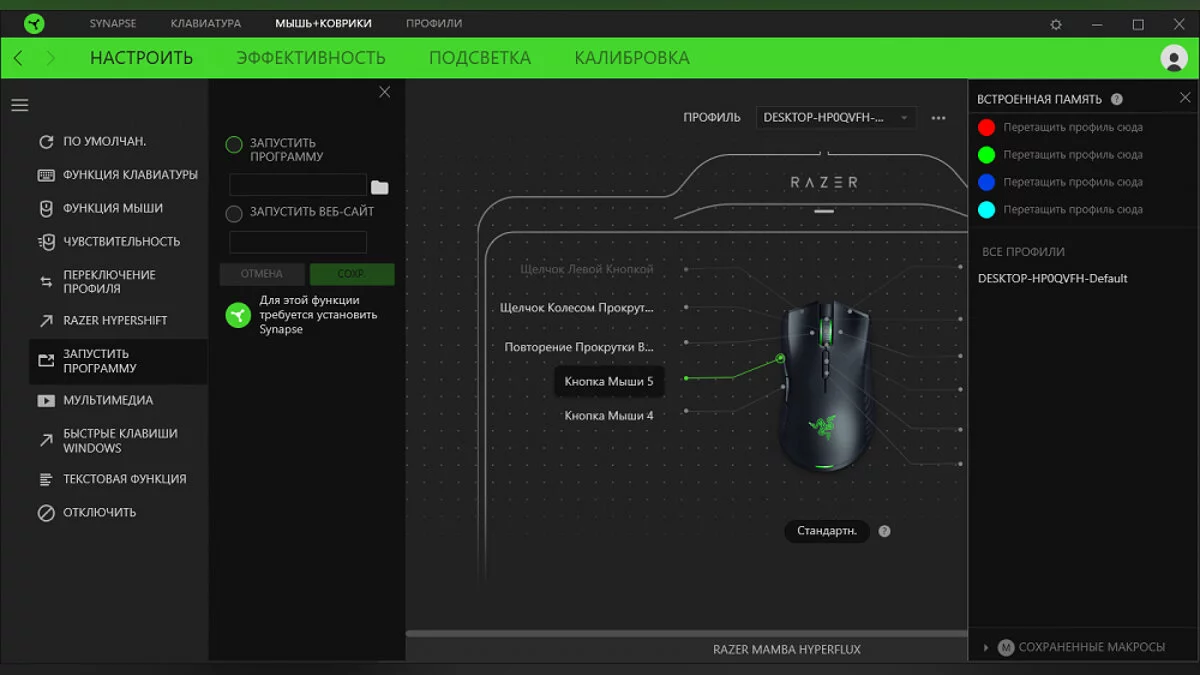Open the Клавиатура tab
Viewport: 1200px width, 675px height.
[206, 23]
